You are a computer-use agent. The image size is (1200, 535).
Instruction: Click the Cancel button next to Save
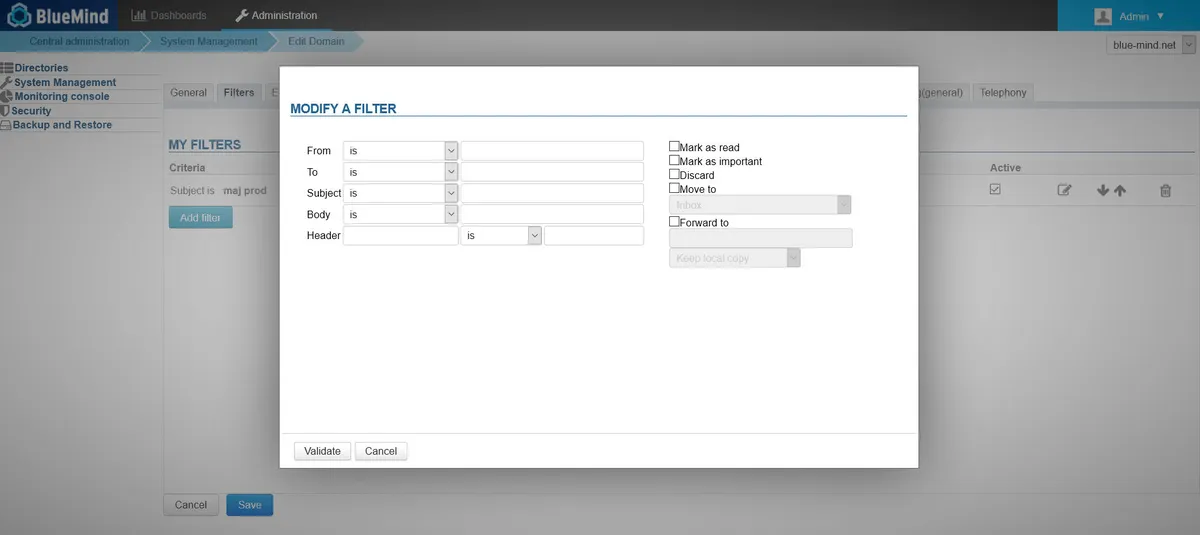point(190,505)
